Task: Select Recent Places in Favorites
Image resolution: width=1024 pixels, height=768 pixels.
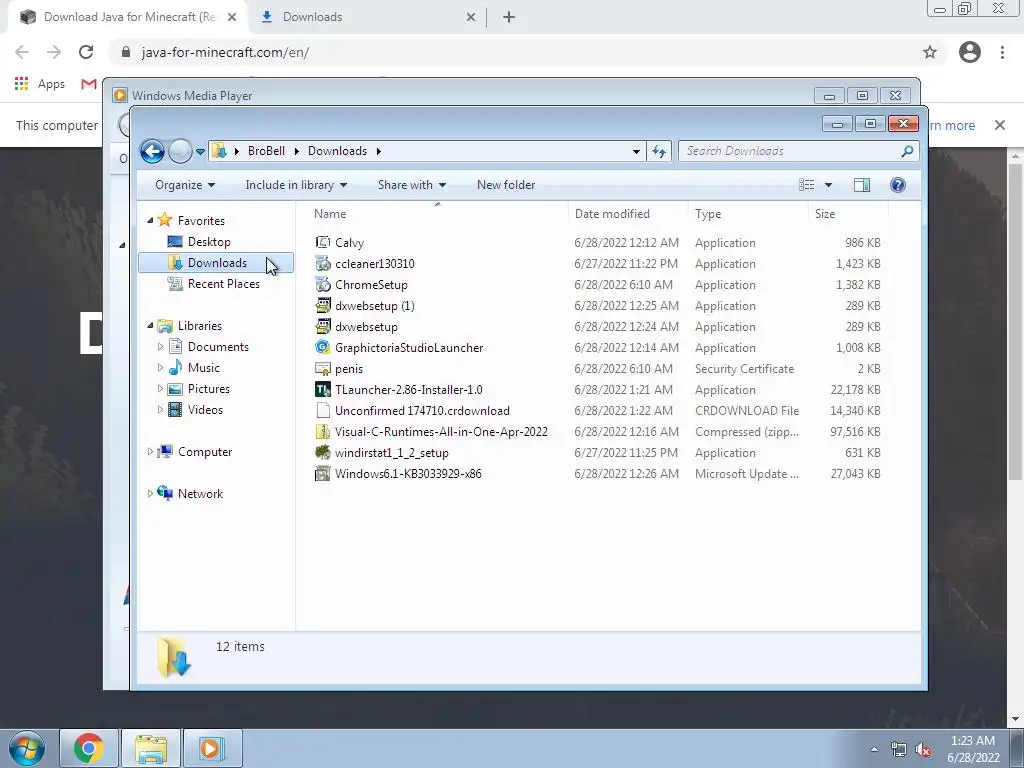Action: 214,283
